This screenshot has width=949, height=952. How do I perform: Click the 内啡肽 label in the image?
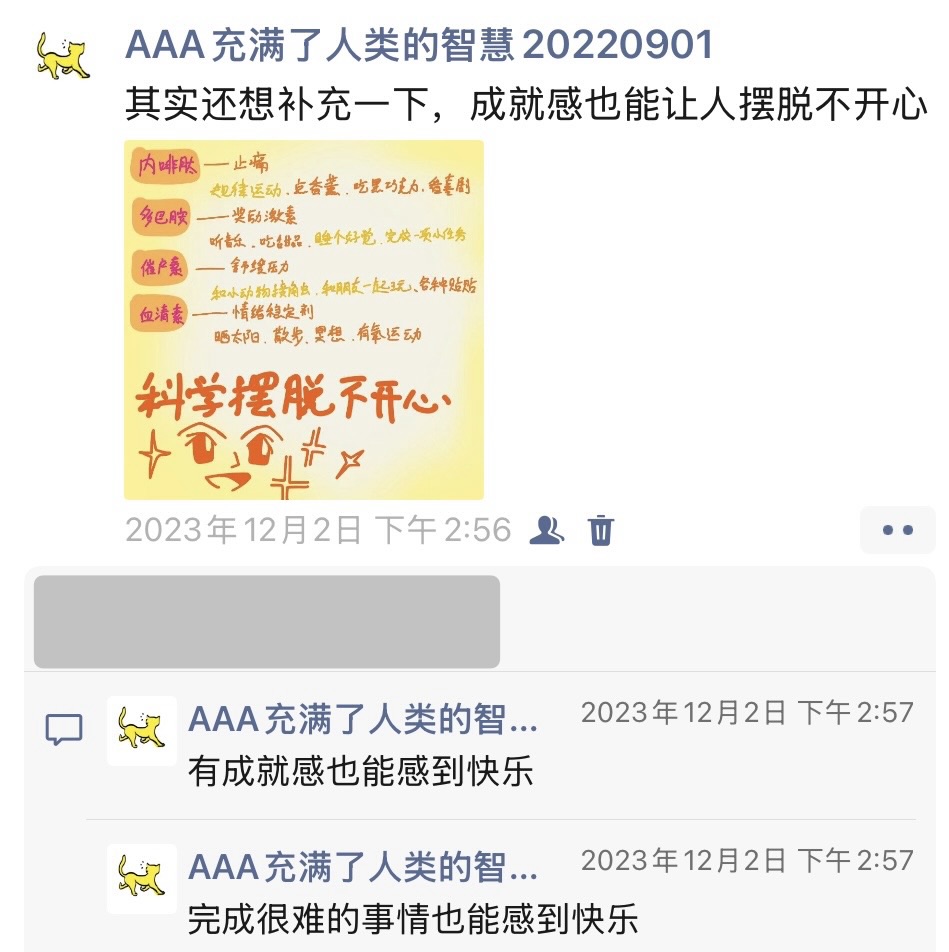point(166,165)
